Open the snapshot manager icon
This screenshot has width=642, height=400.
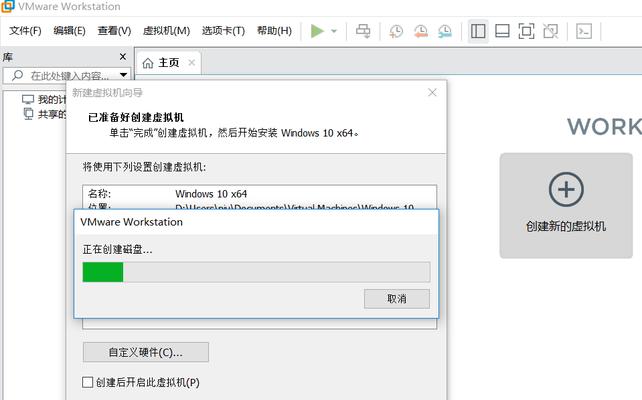click(445, 31)
